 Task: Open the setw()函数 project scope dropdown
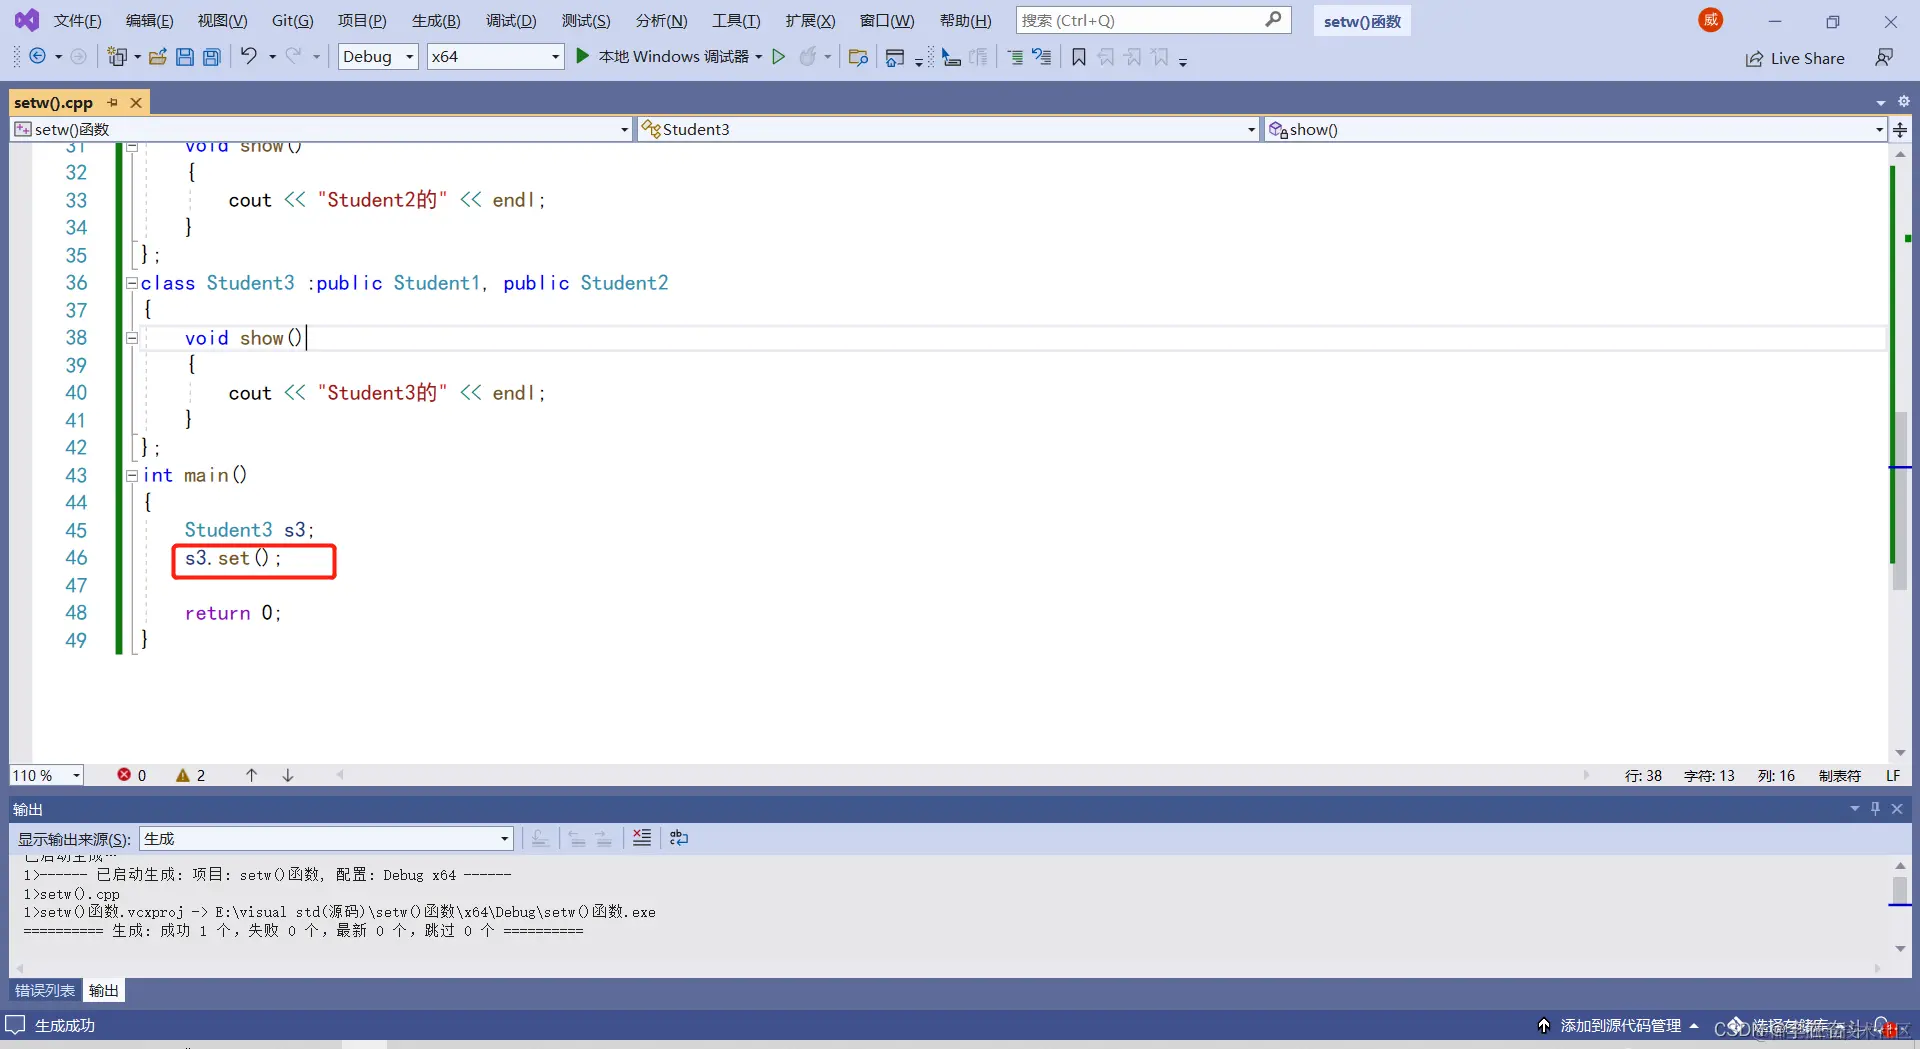tap(321, 129)
